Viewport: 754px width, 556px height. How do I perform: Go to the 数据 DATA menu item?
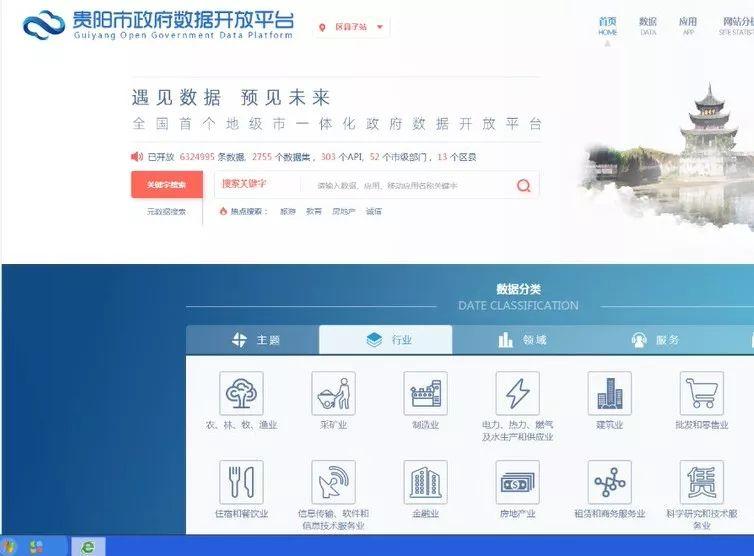pos(648,25)
